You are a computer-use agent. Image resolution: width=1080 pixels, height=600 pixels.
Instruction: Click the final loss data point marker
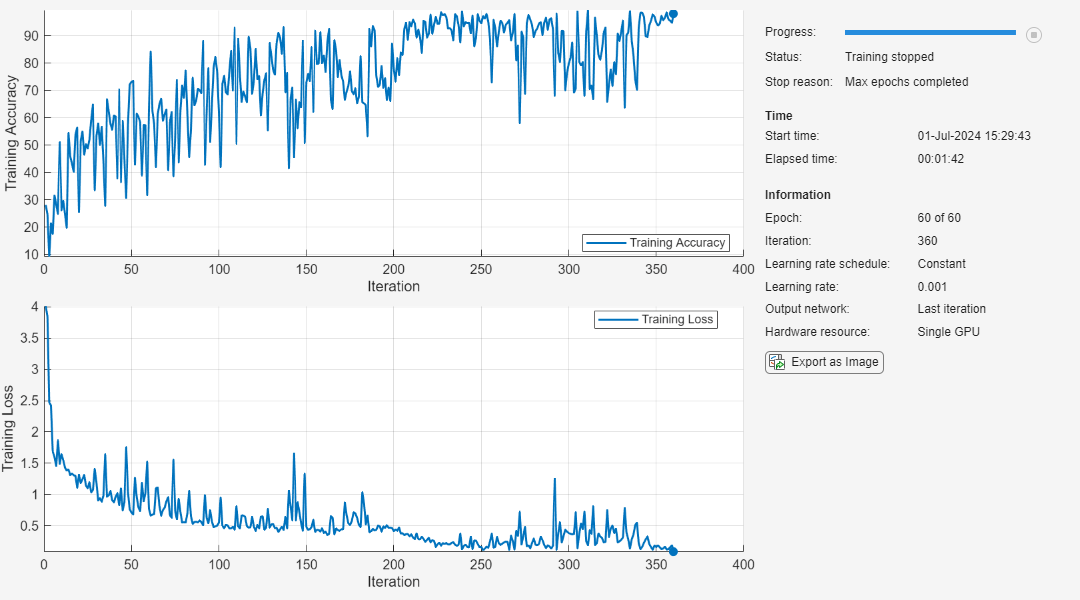[673, 551]
